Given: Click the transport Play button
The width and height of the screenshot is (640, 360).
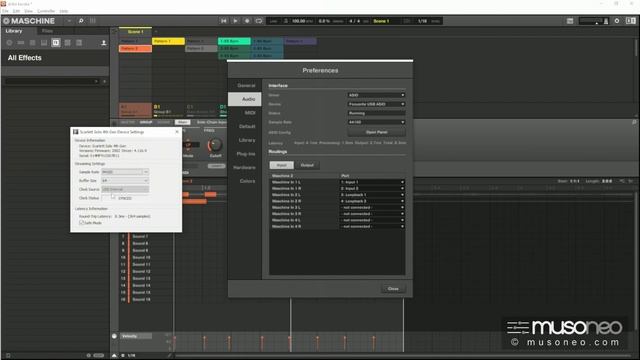Looking at the screenshot, I should point(235,21).
